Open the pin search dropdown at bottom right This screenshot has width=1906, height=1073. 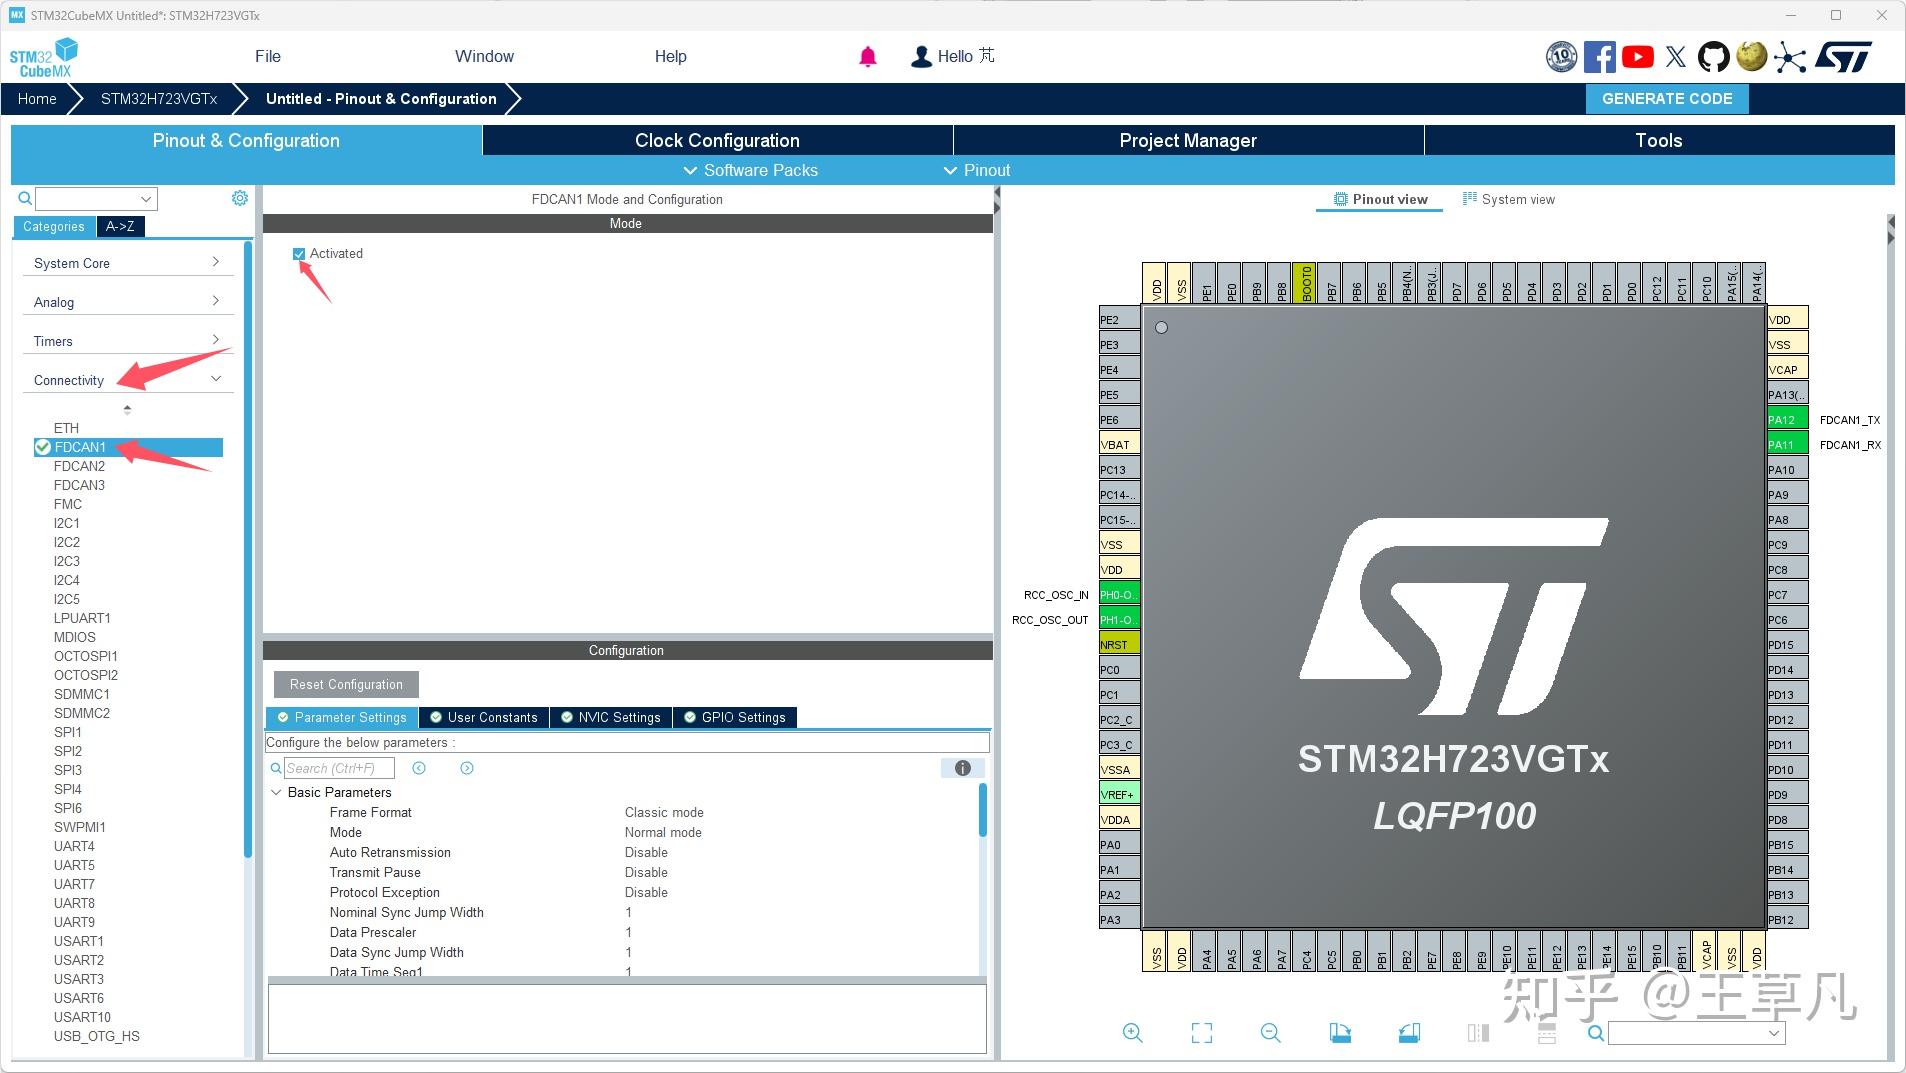(x=1776, y=1032)
